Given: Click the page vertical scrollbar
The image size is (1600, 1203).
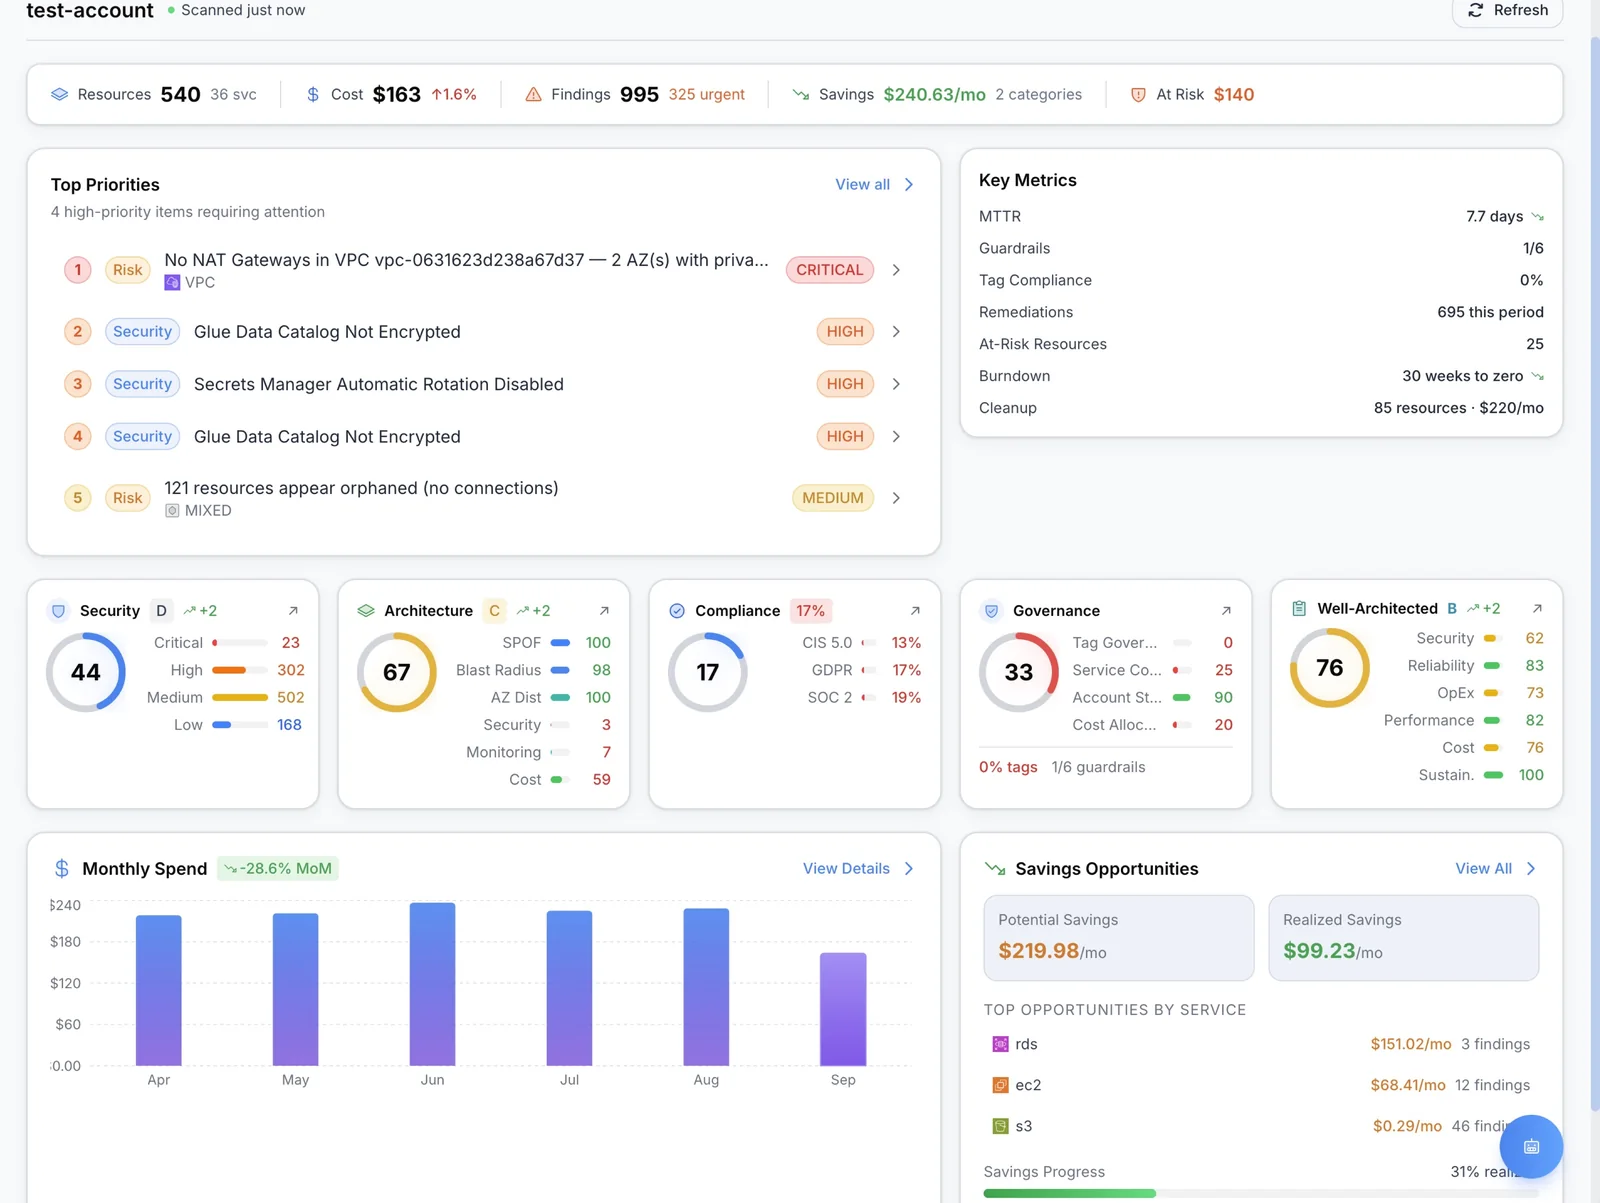Looking at the screenshot, I should [x=1594, y=575].
